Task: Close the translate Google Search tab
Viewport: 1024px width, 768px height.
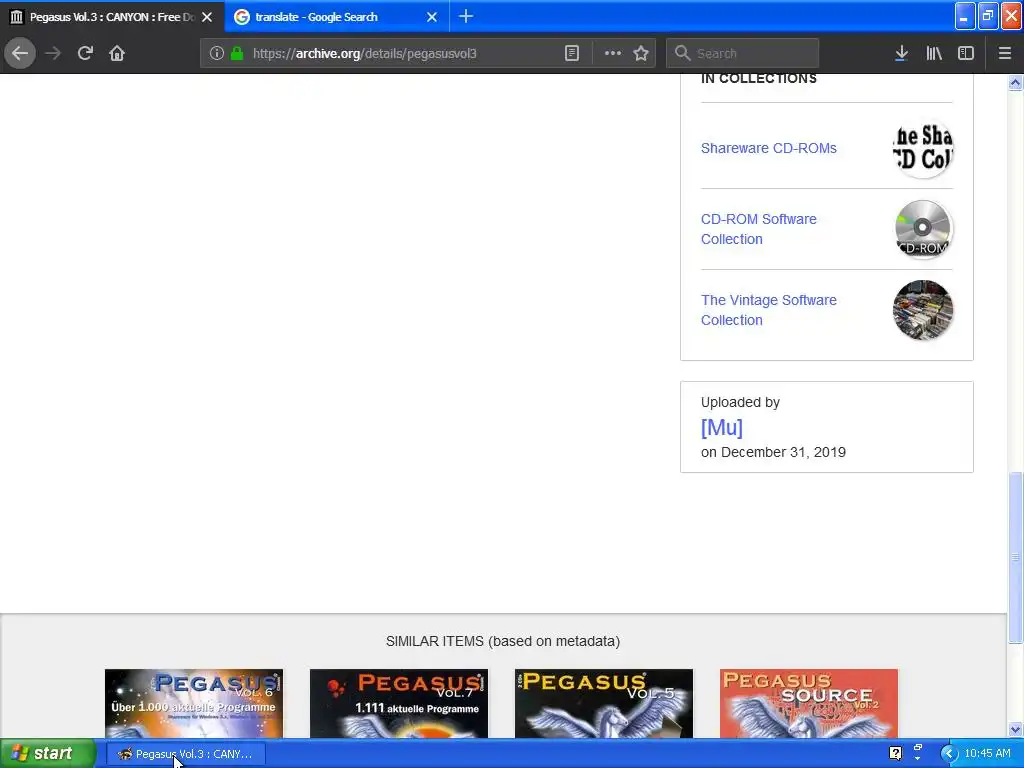Action: (x=432, y=17)
